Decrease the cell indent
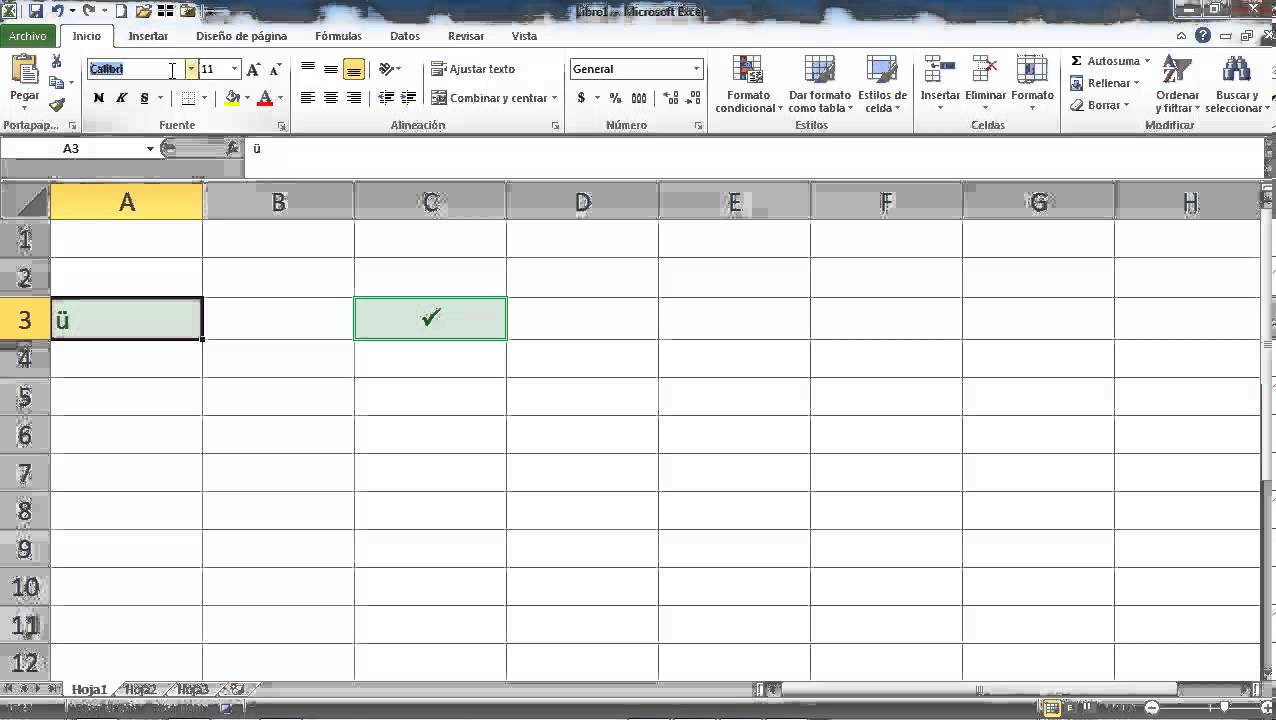The height and width of the screenshot is (720, 1276). (x=386, y=98)
